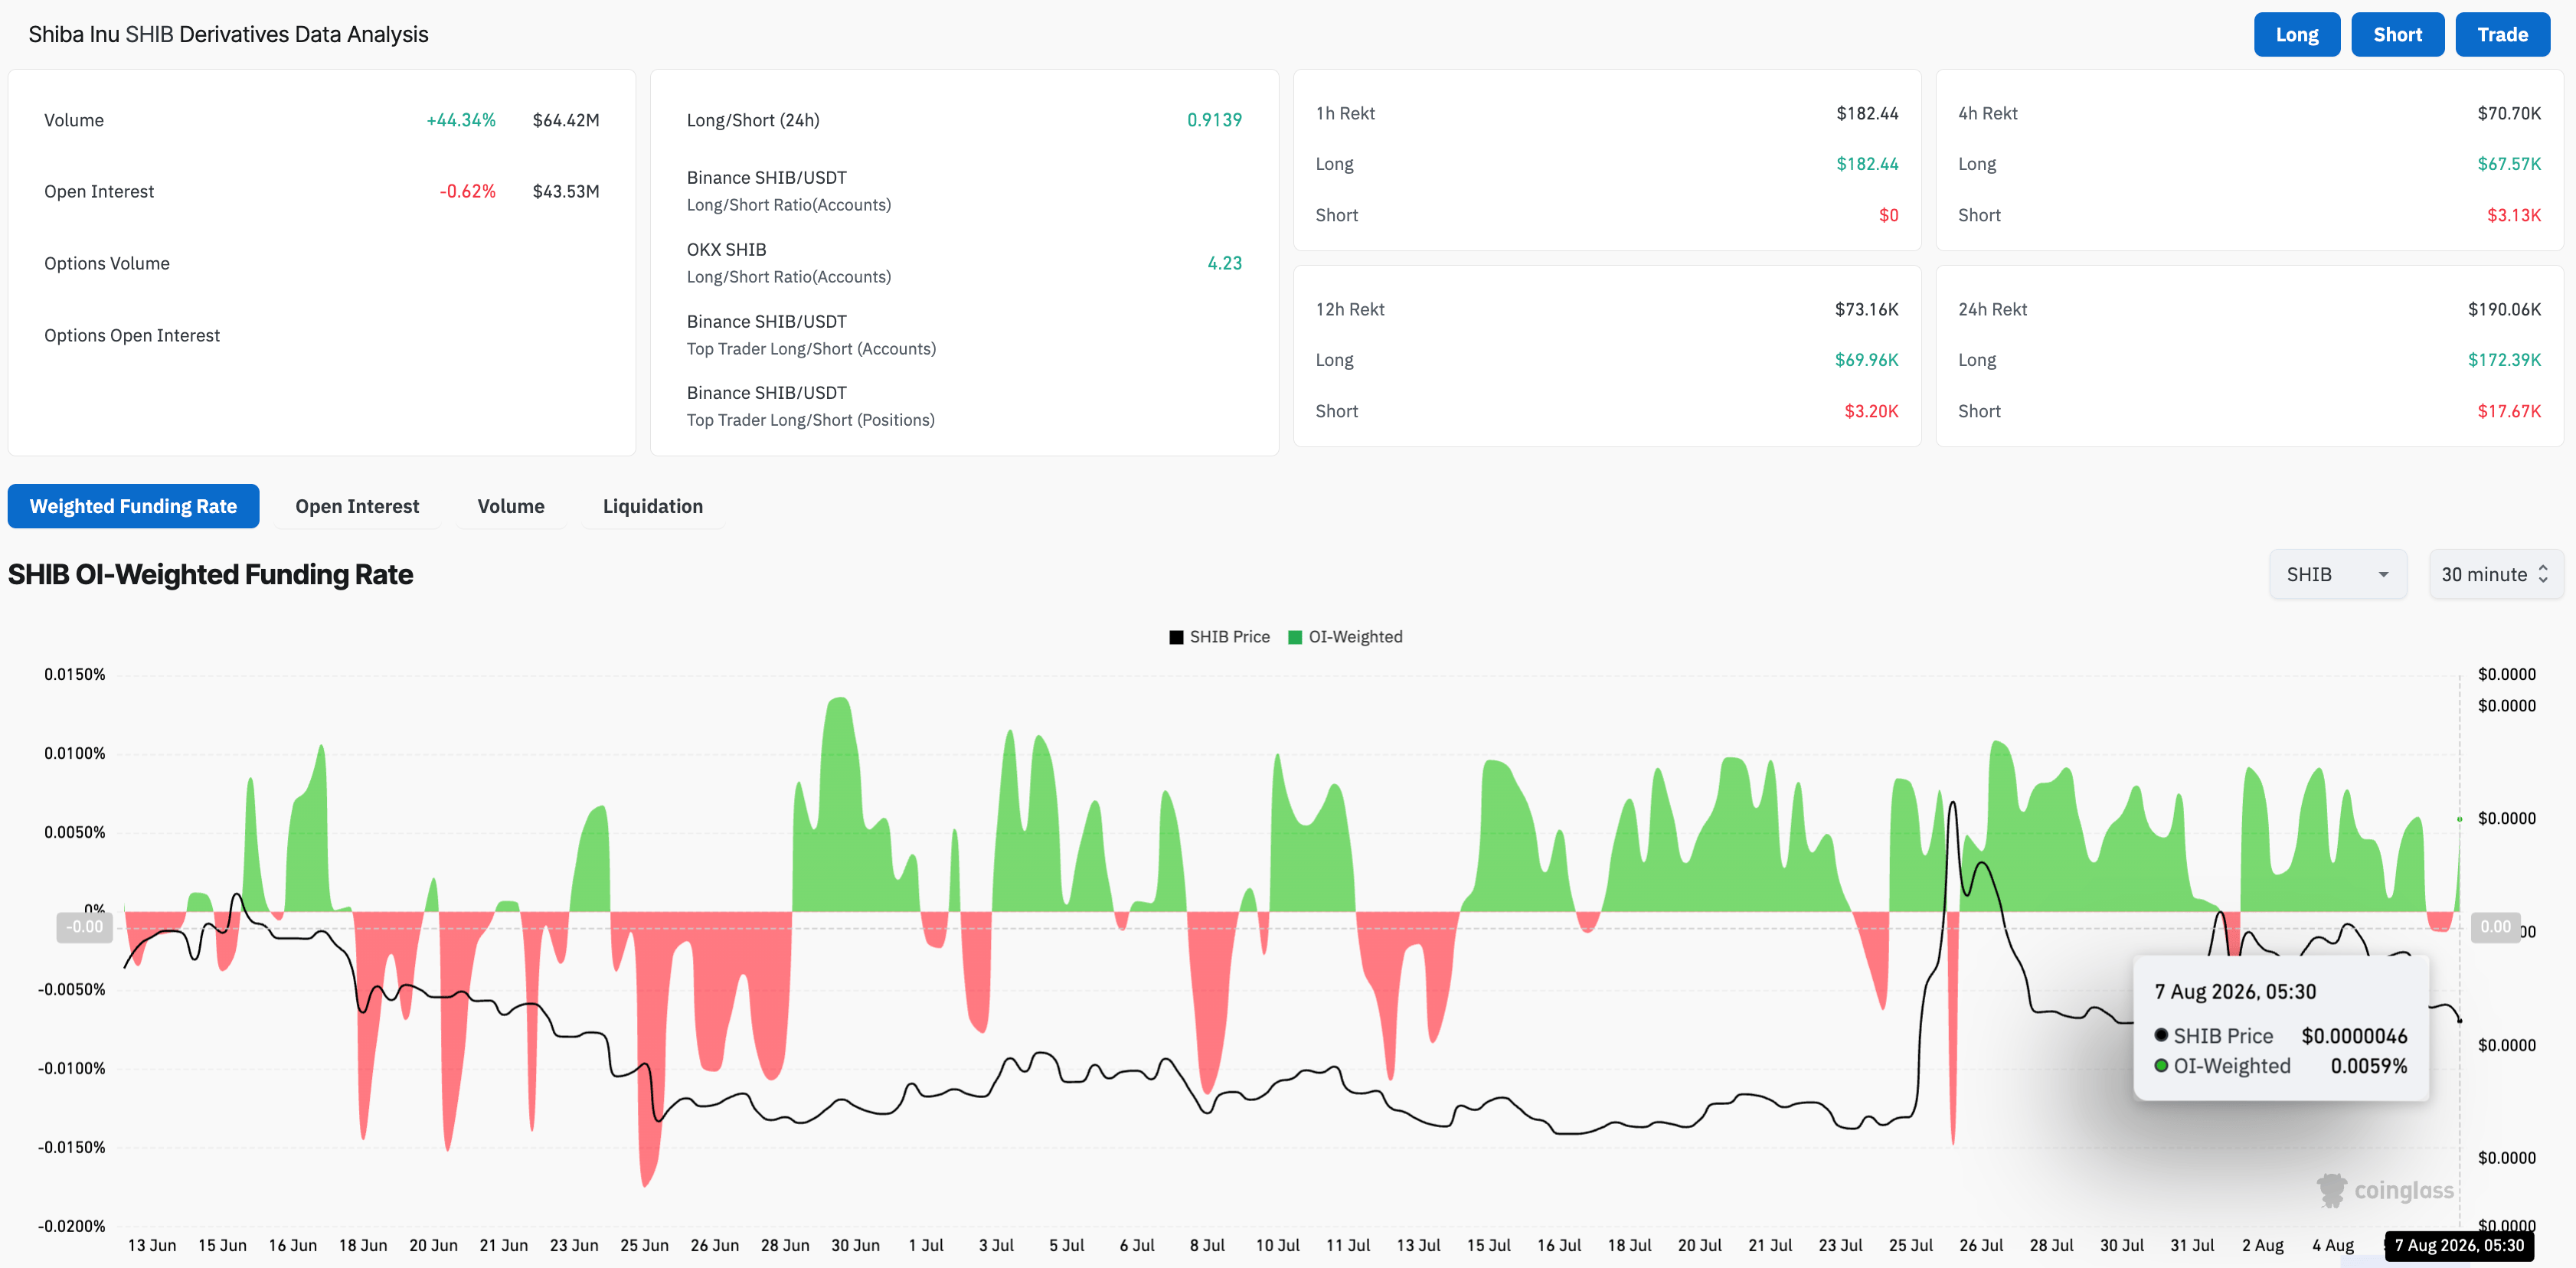
Task: Click the tooltip date 7 Aug 2026, 05:30
Action: point(2235,992)
